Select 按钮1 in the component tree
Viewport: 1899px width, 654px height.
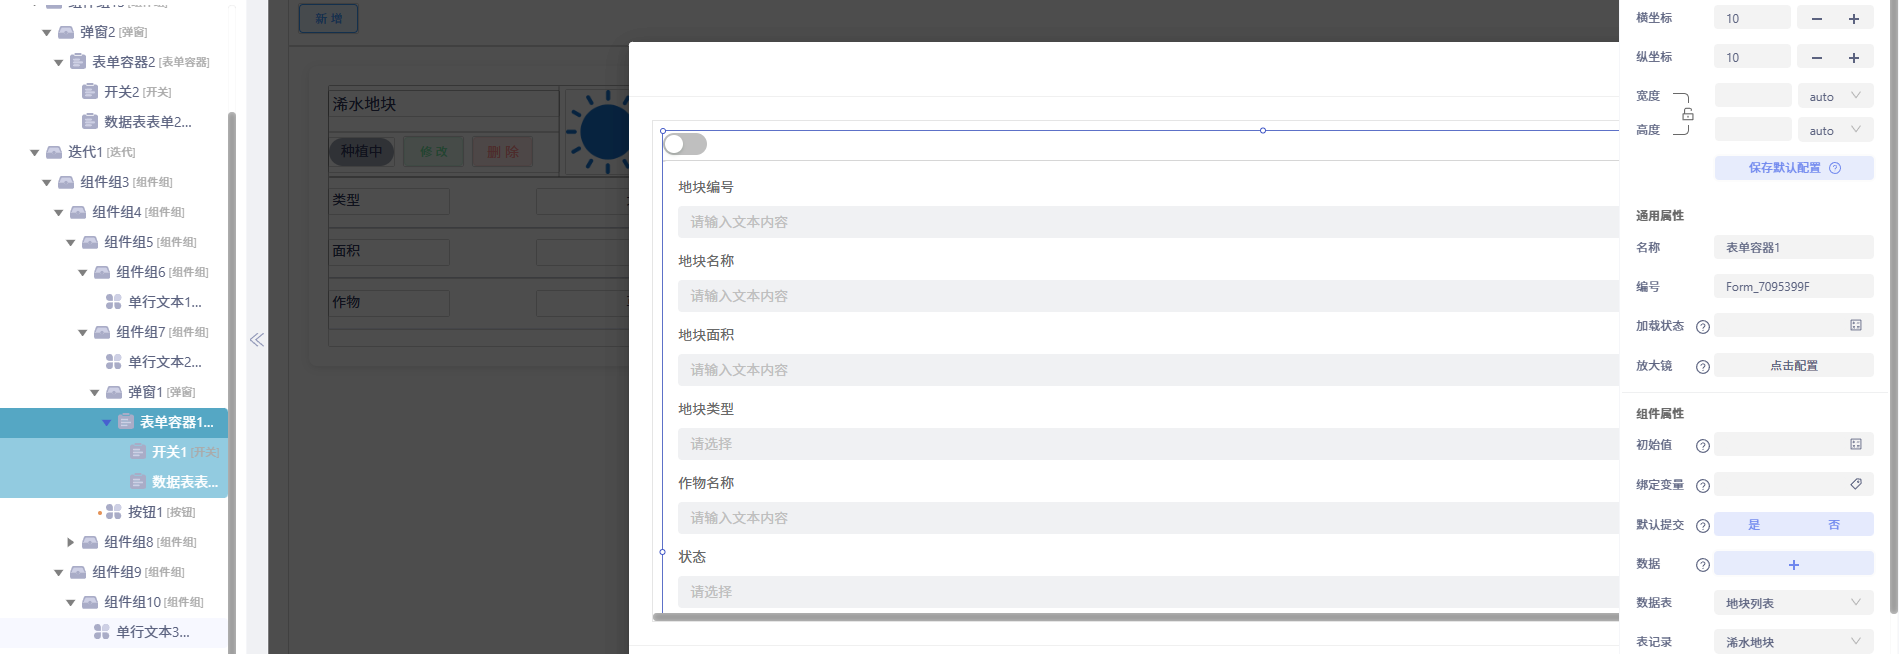click(x=145, y=512)
